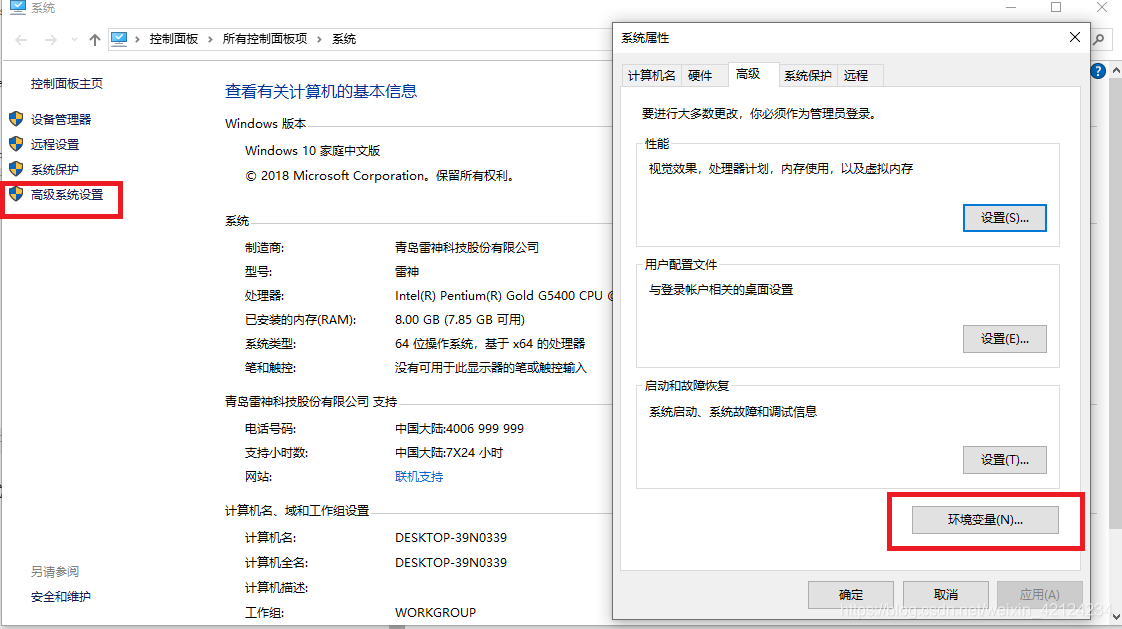This screenshot has width=1122, height=629.
Task: Open user profiles 设置(E)... button
Action: [1005, 339]
